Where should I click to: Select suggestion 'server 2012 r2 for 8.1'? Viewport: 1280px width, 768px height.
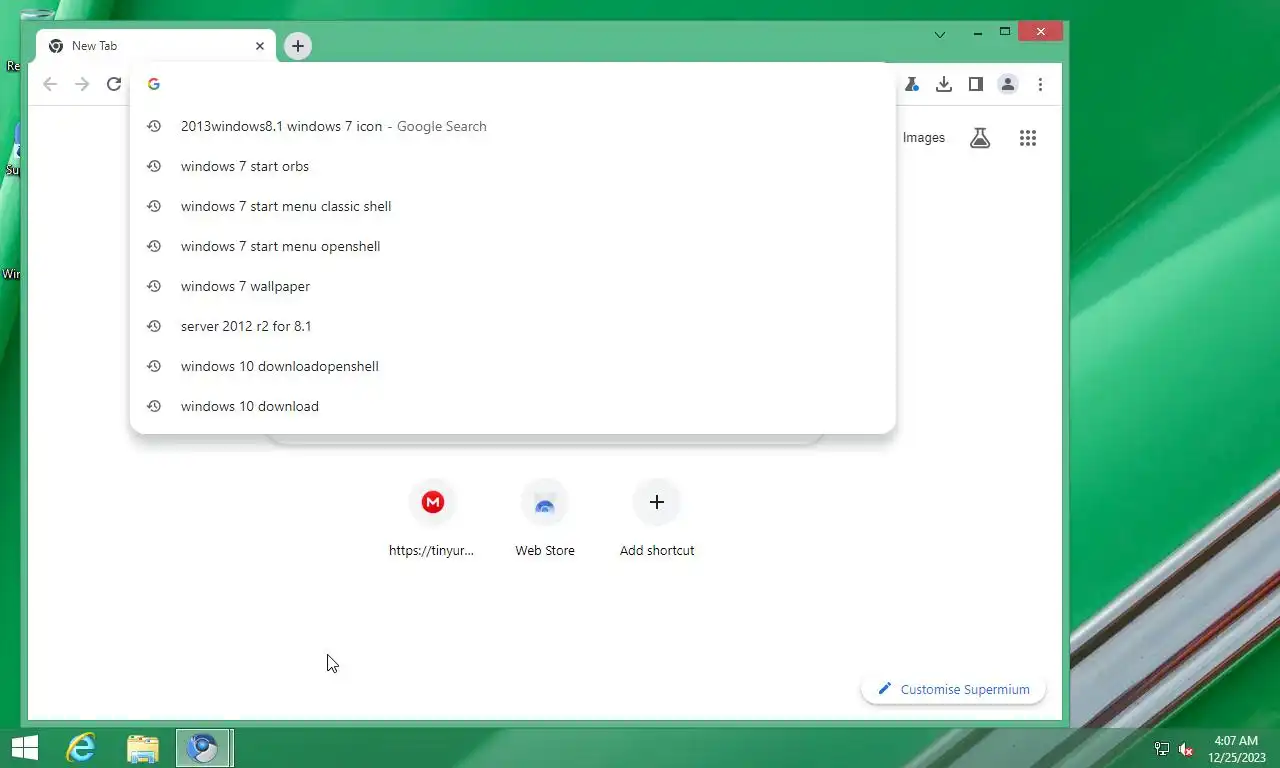click(512, 326)
